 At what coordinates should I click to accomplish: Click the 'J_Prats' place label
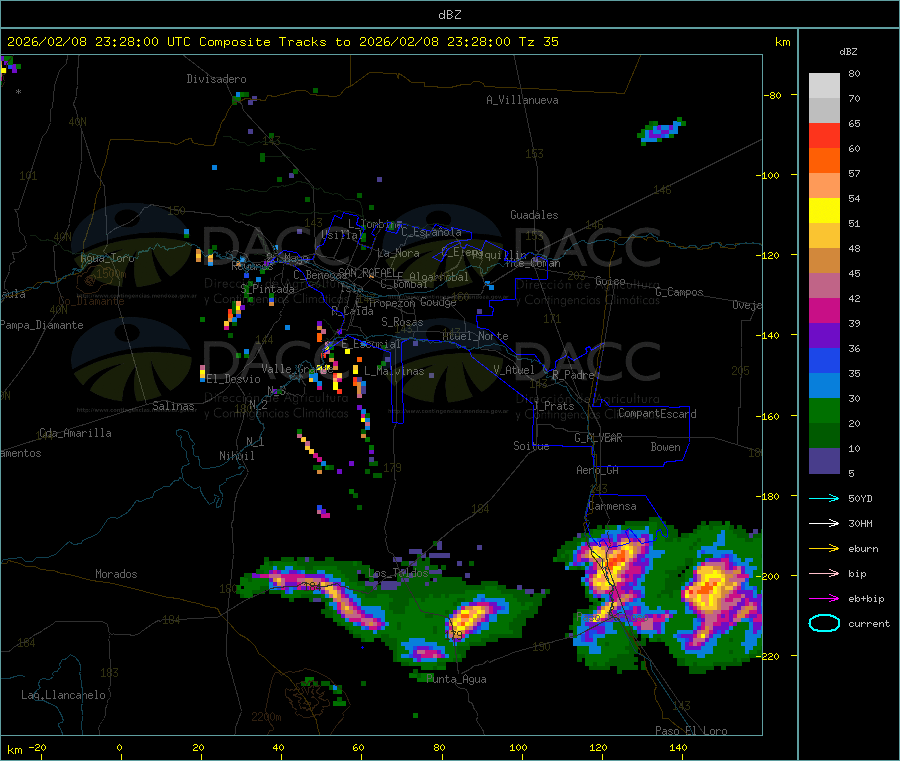(x=553, y=406)
